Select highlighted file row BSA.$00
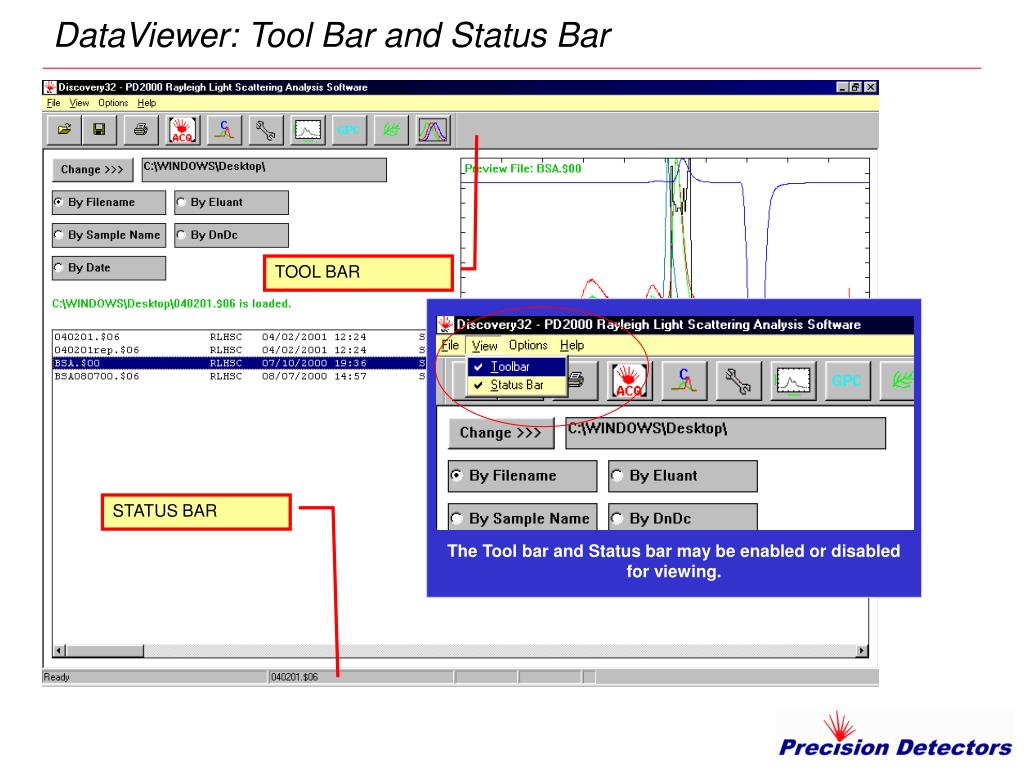Image resolution: width=1024 pixels, height=768 pixels. (239, 363)
